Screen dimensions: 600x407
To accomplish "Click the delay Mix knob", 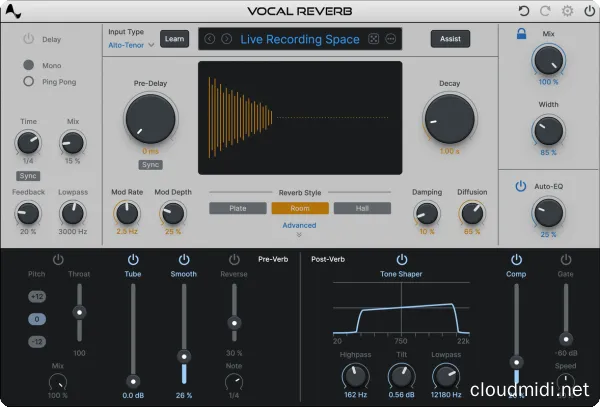I will 73,142.
